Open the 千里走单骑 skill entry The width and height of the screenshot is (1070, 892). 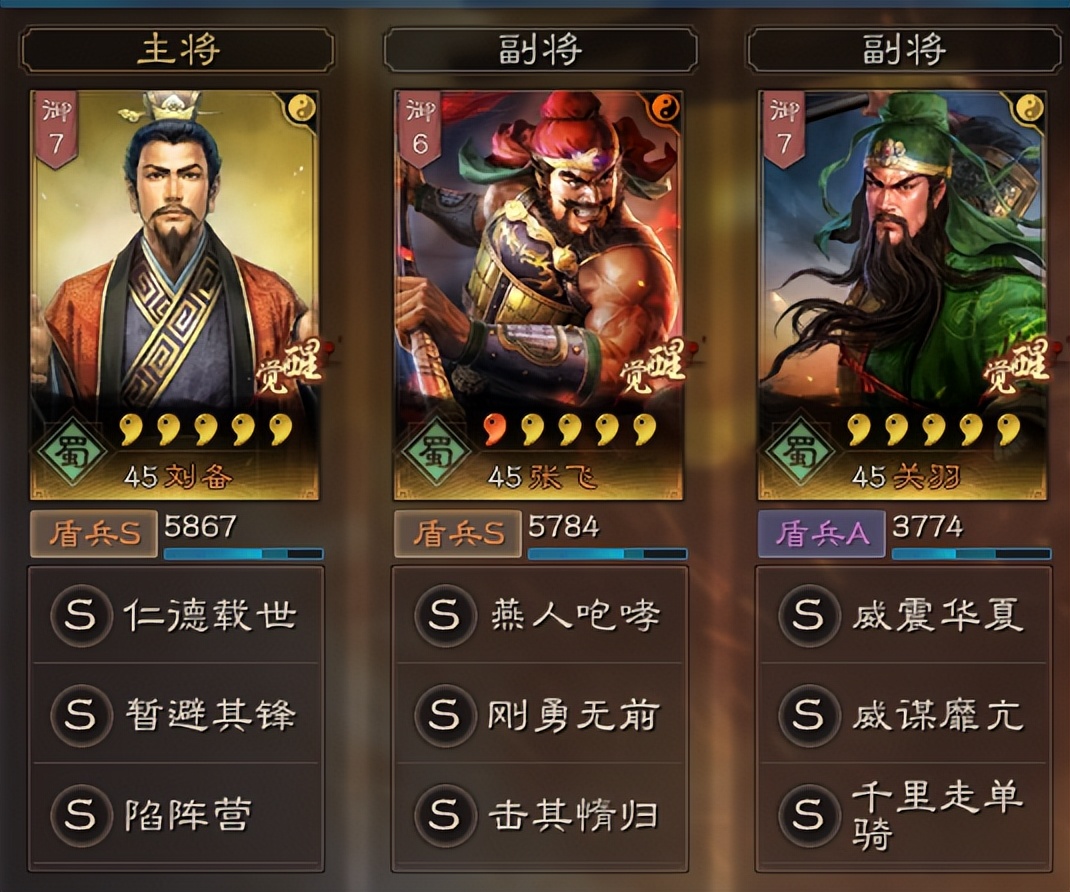click(x=903, y=815)
